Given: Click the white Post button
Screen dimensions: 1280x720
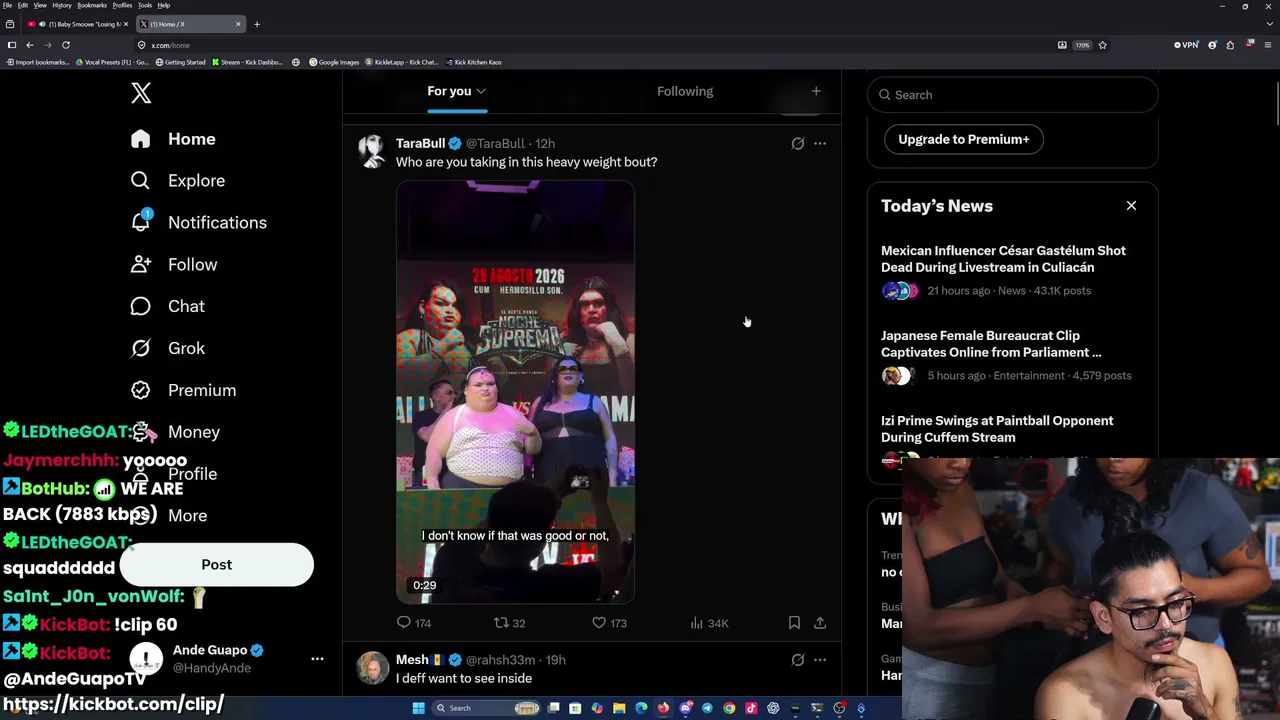Looking at the screenshot, I should (216, 565).
